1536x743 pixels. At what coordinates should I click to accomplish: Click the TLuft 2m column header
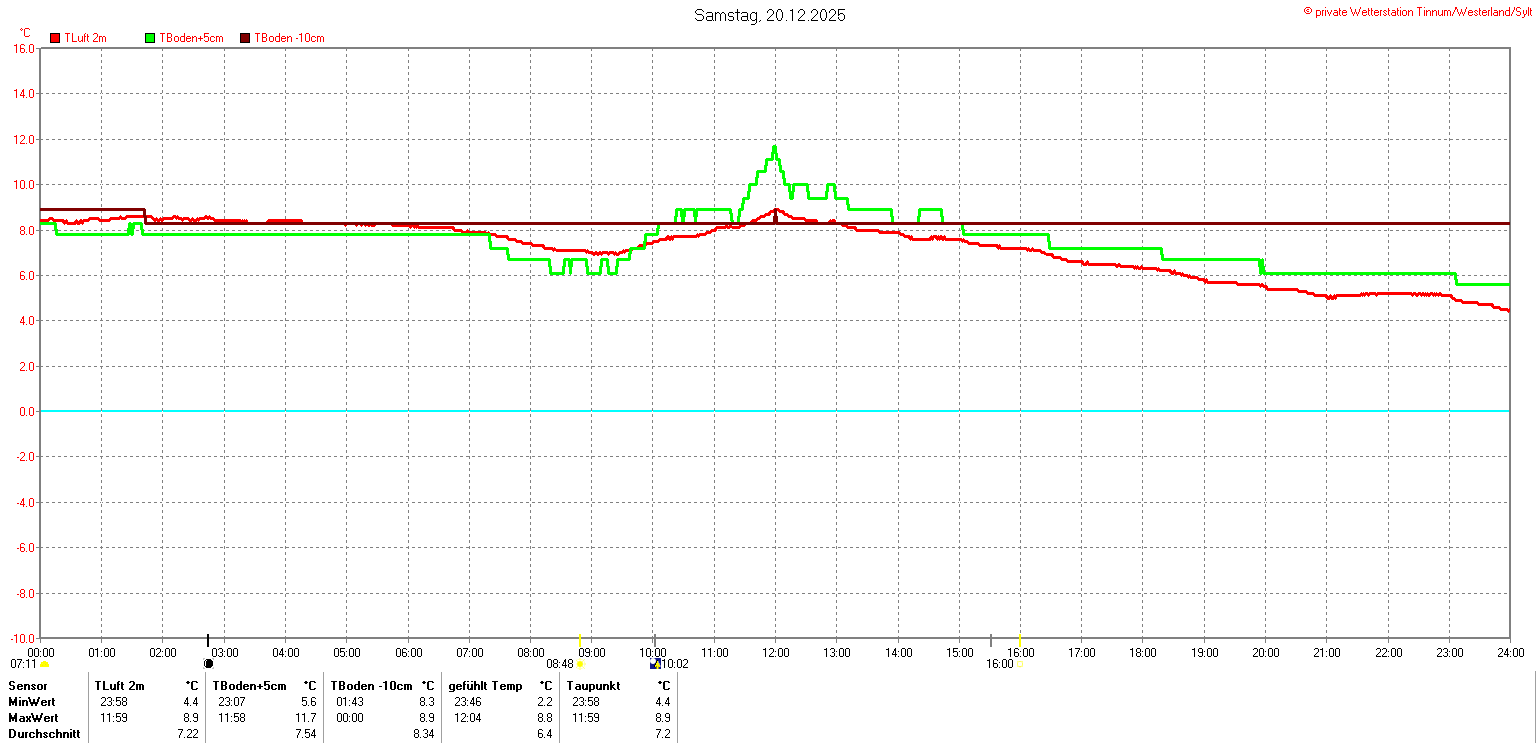point(120,686)
